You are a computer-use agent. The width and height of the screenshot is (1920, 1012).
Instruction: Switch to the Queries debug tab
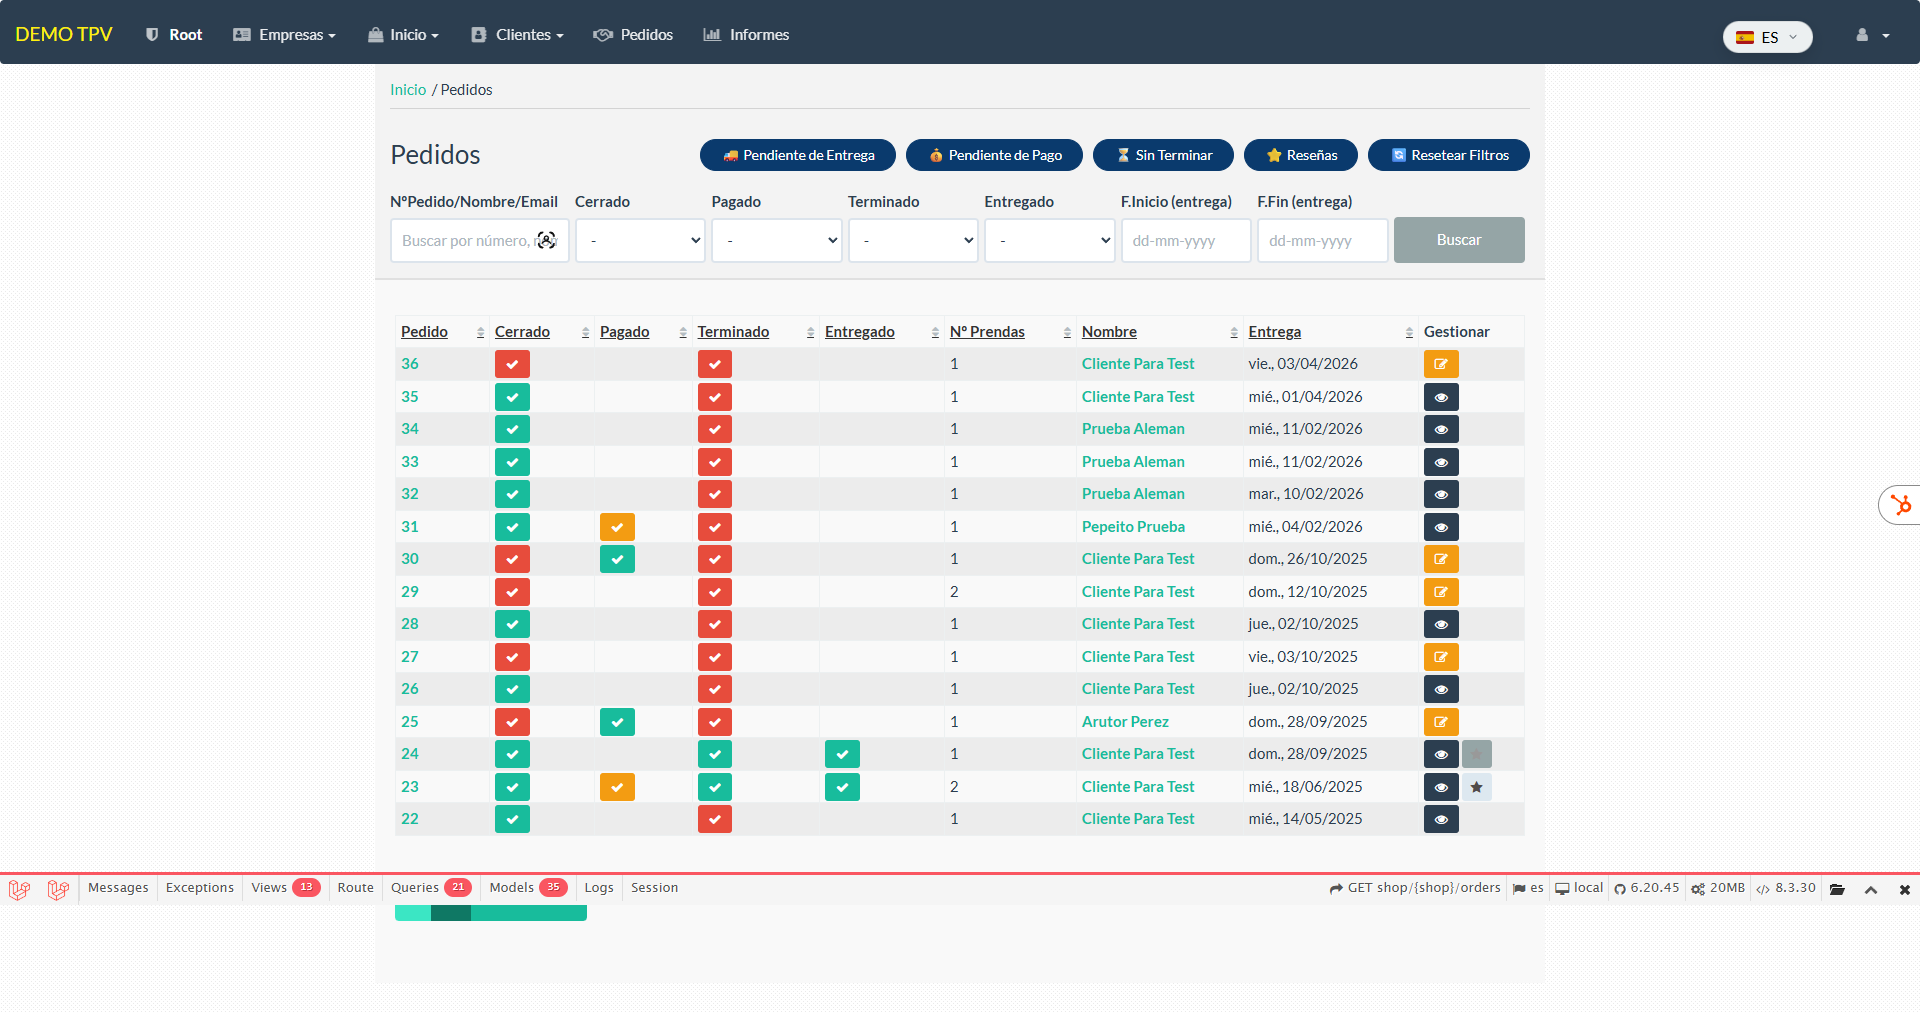[429, 888]
